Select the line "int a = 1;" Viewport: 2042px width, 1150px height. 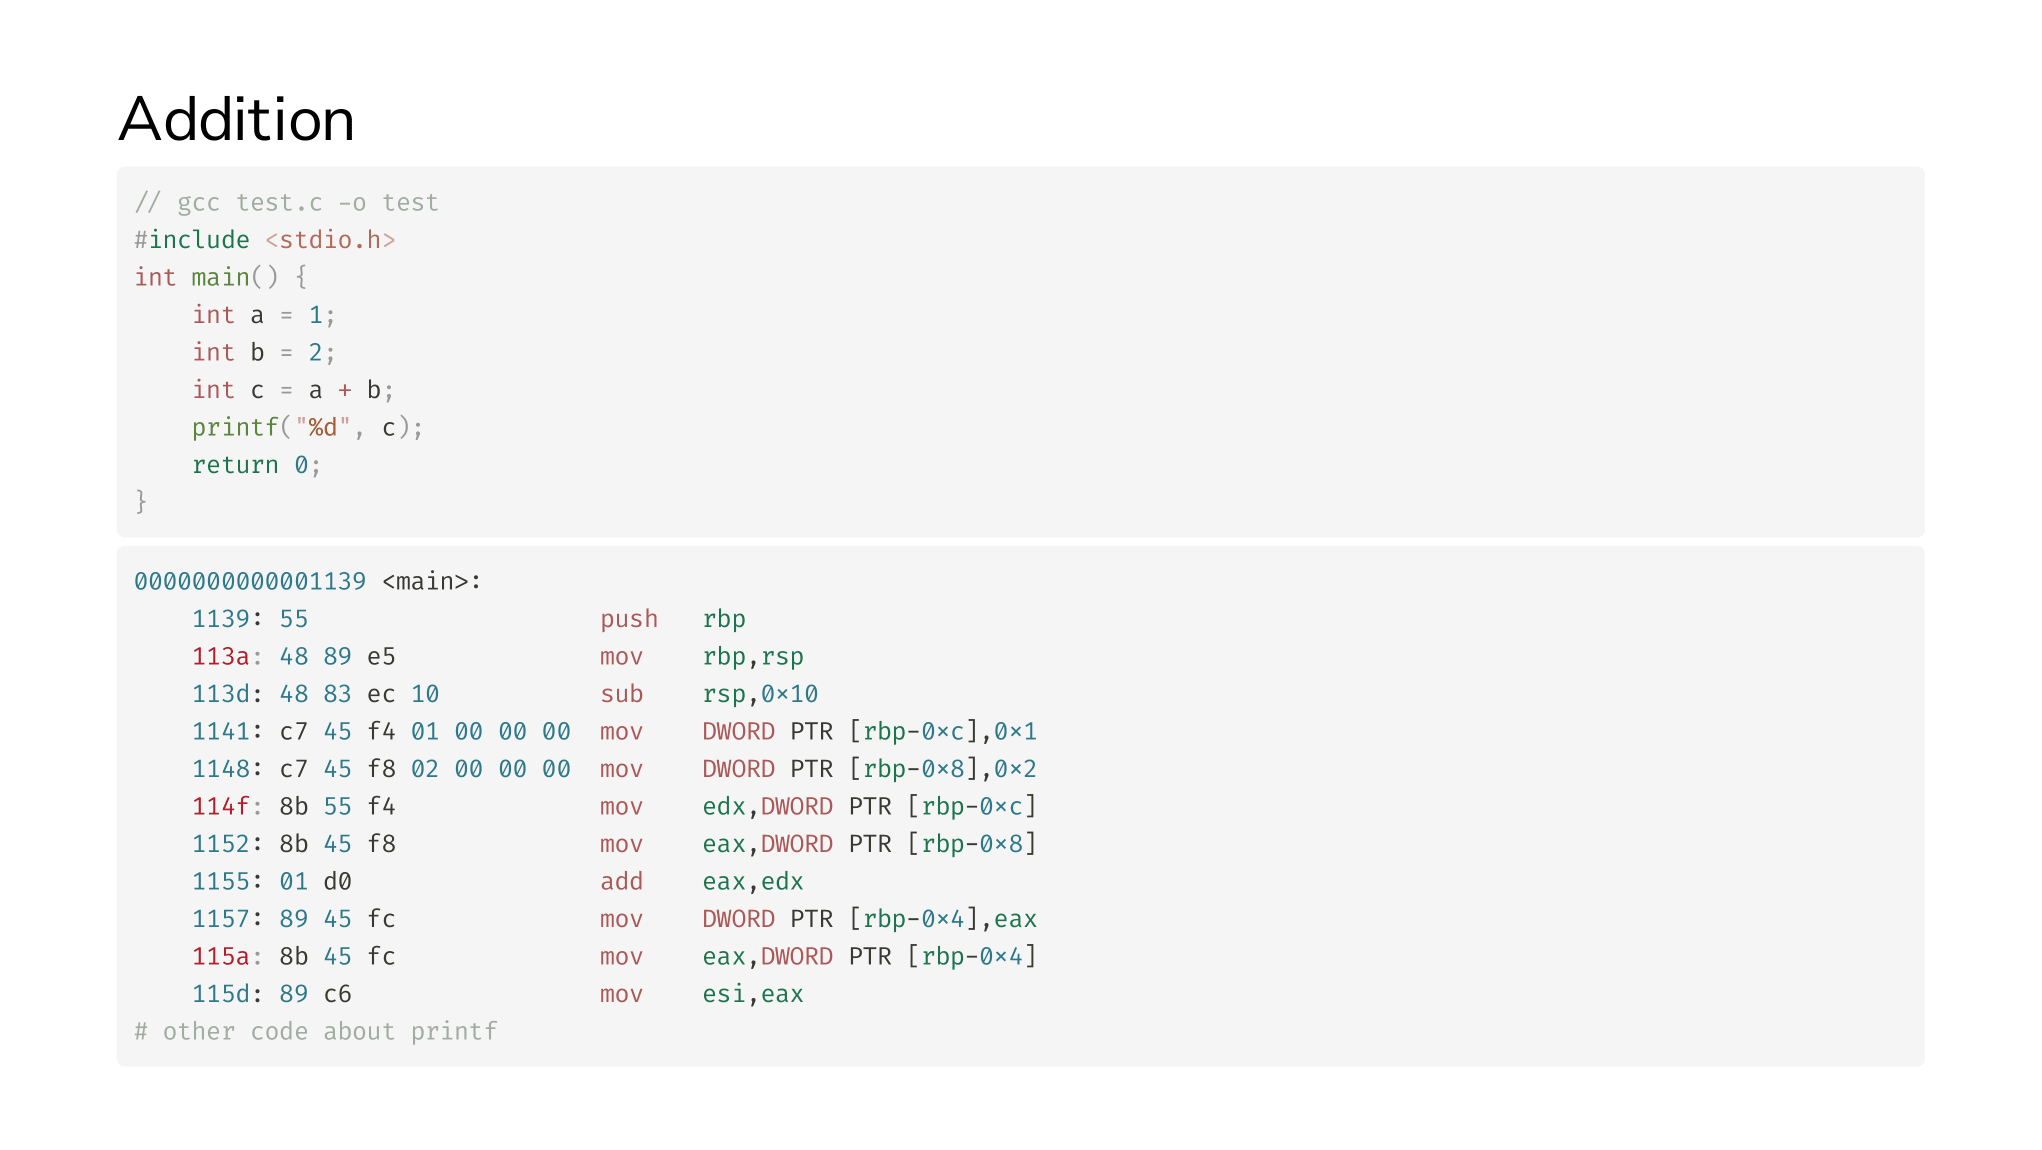coord(264,315)
